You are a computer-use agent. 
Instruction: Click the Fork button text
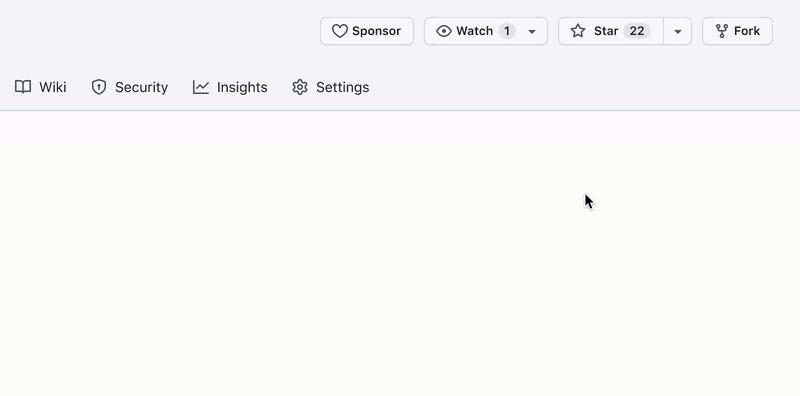pyautogui.click(x=747, y=31)
